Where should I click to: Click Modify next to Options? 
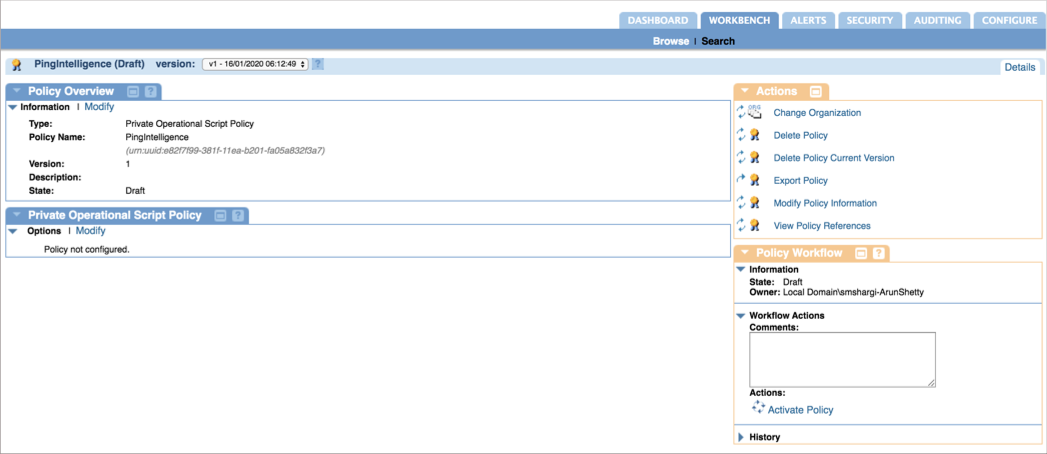point(91,231)
